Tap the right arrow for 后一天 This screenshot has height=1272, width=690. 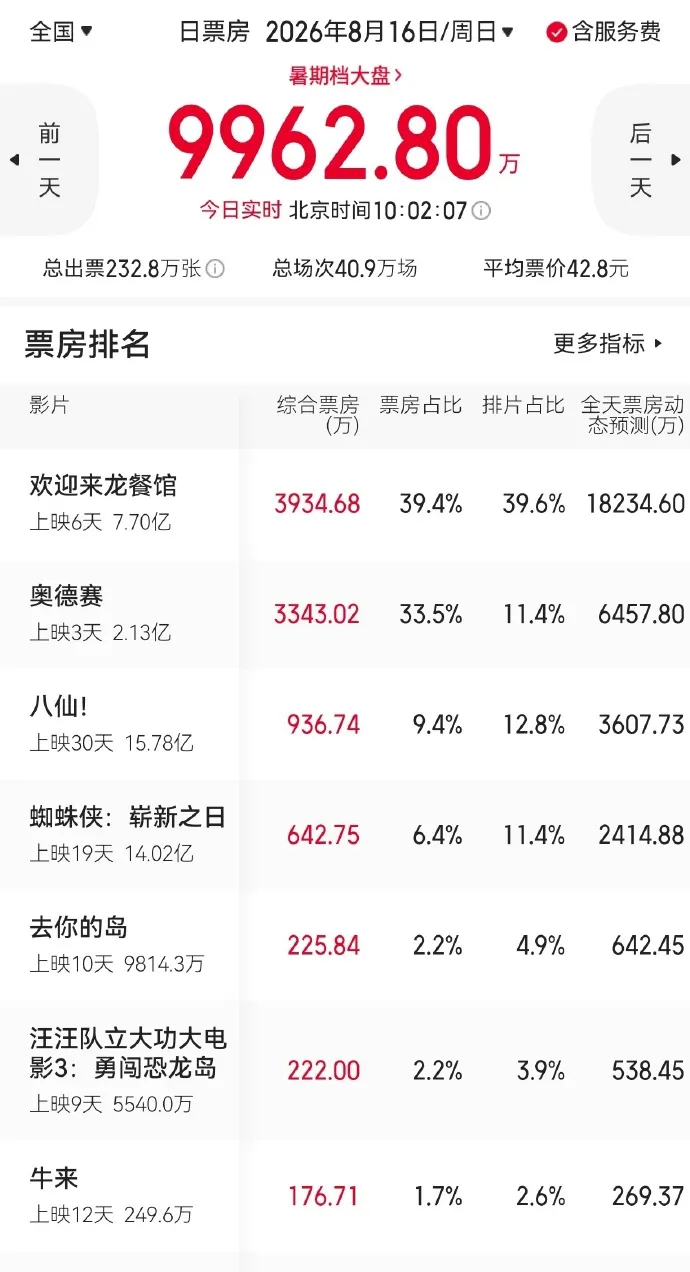[x=676, y=160]
